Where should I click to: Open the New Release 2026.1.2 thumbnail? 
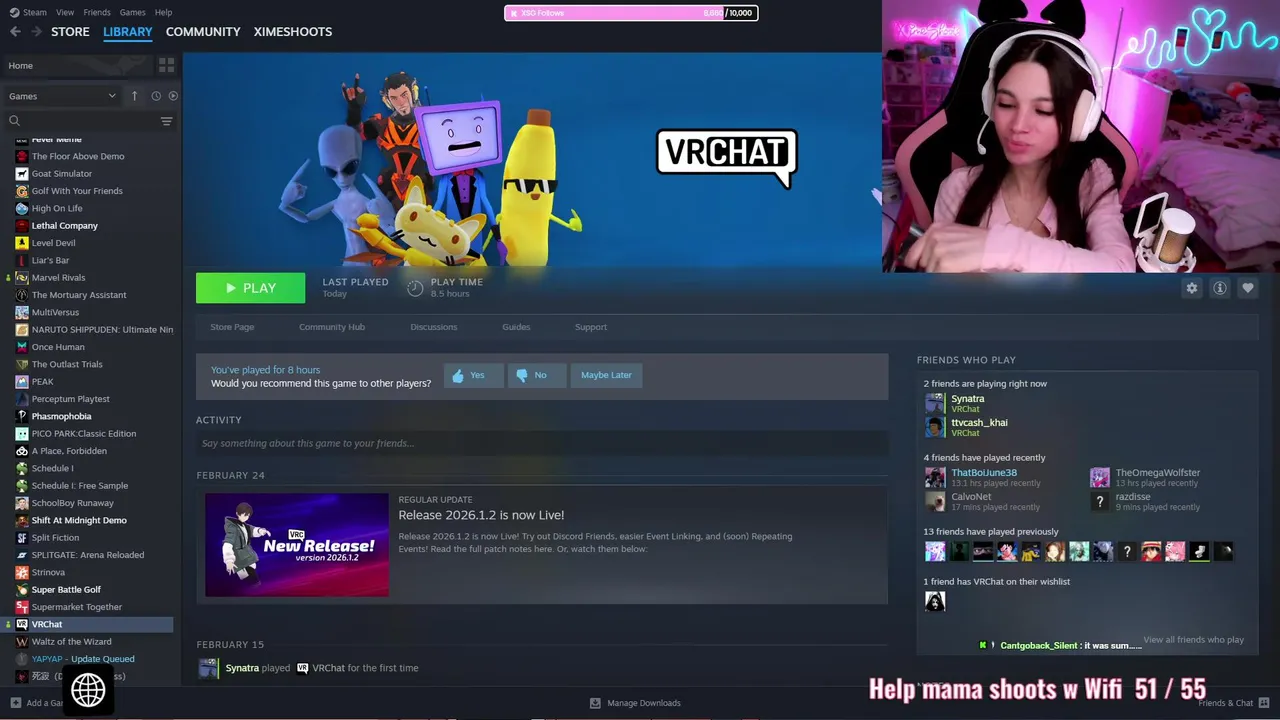pyautogui.click(x=297, y=545)
